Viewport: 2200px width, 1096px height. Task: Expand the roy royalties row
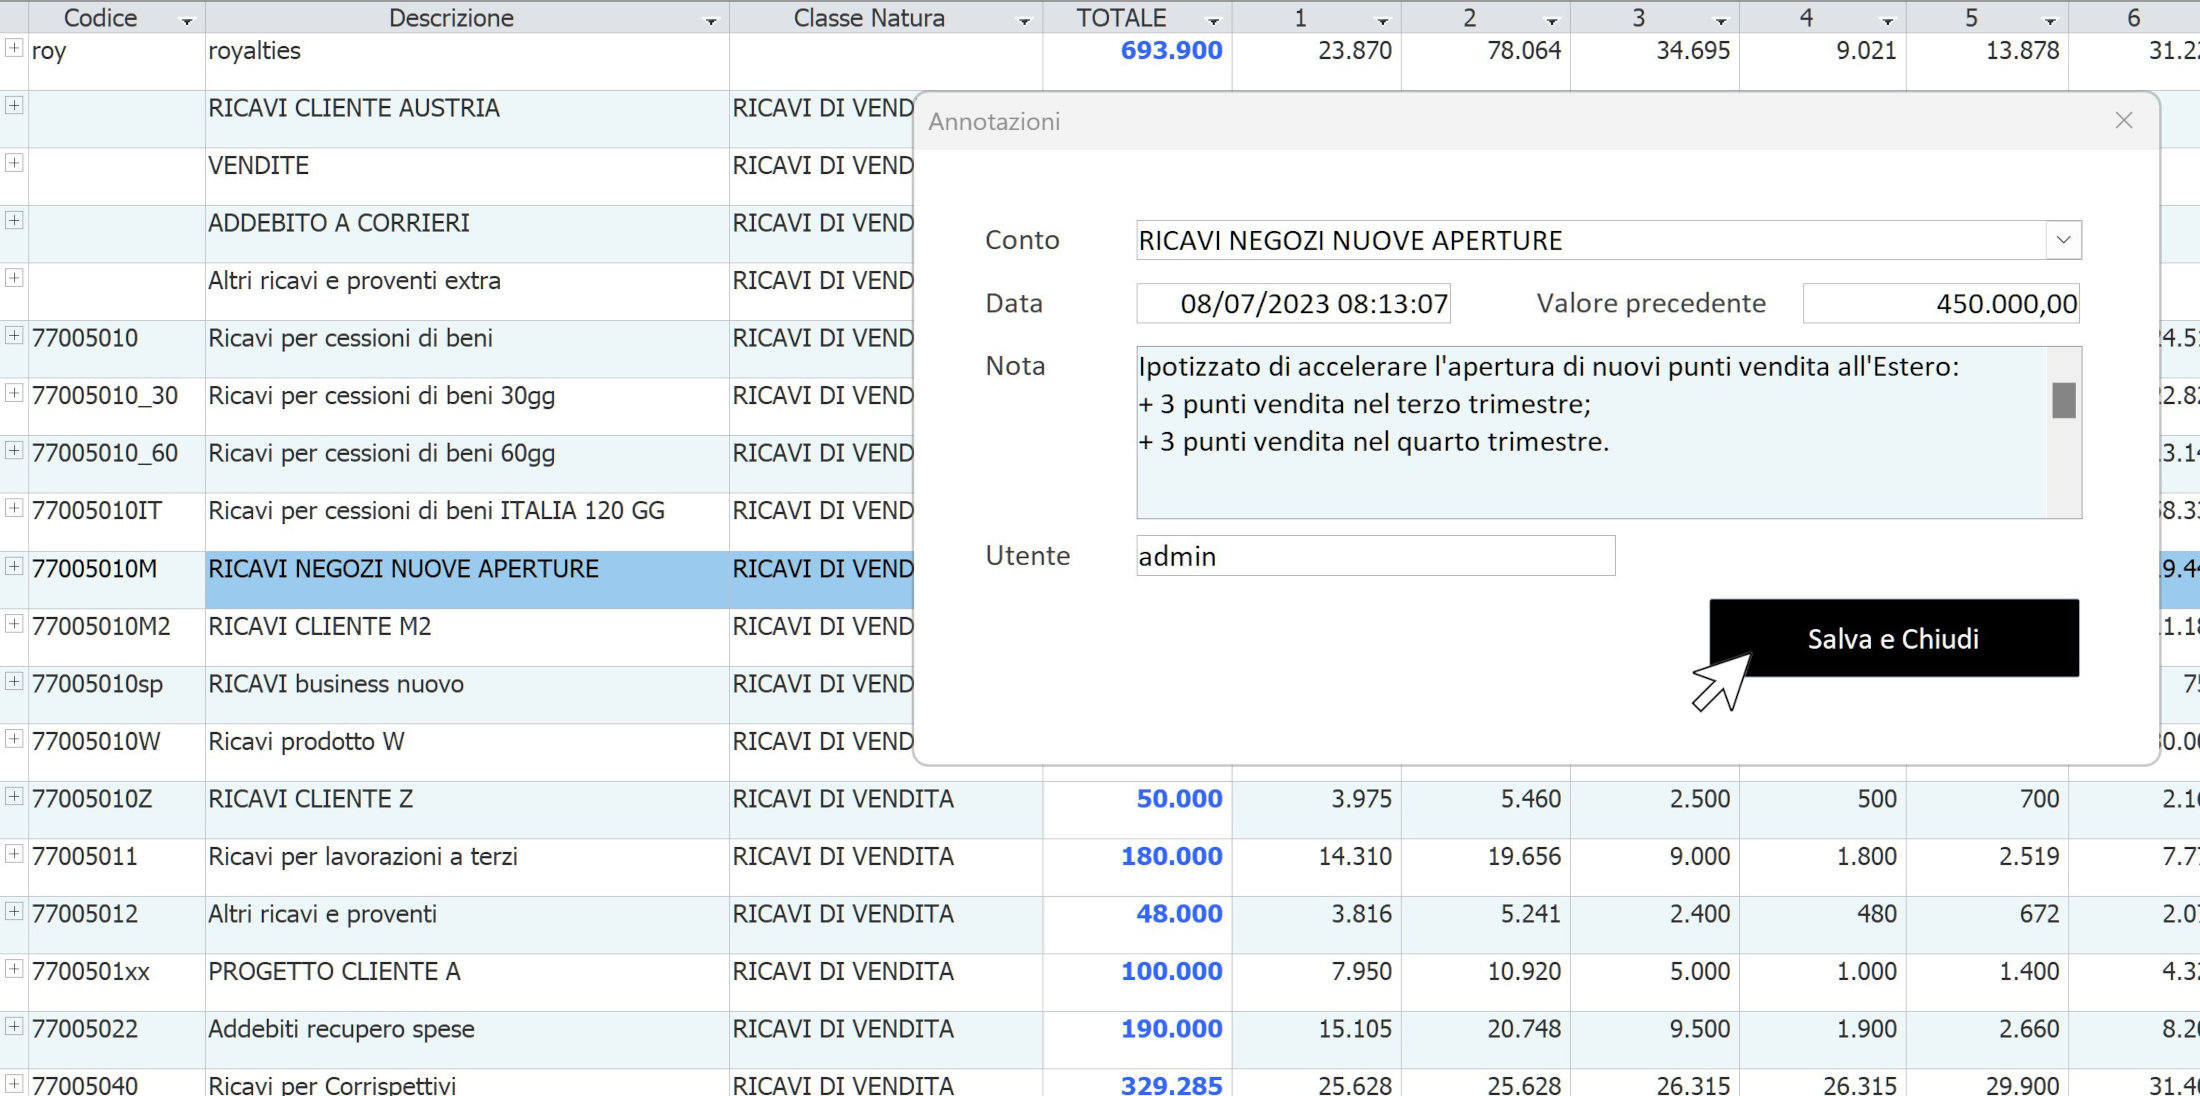(14, 47)
